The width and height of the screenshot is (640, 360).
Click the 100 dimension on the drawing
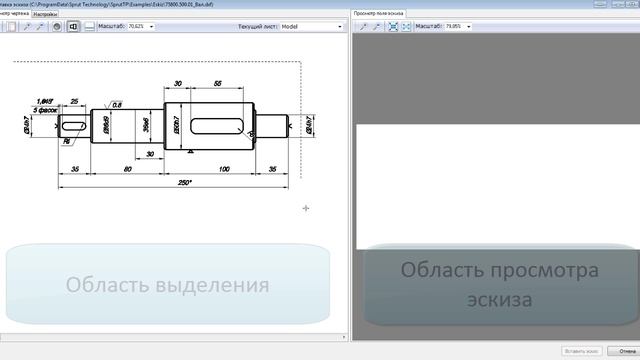224,169
